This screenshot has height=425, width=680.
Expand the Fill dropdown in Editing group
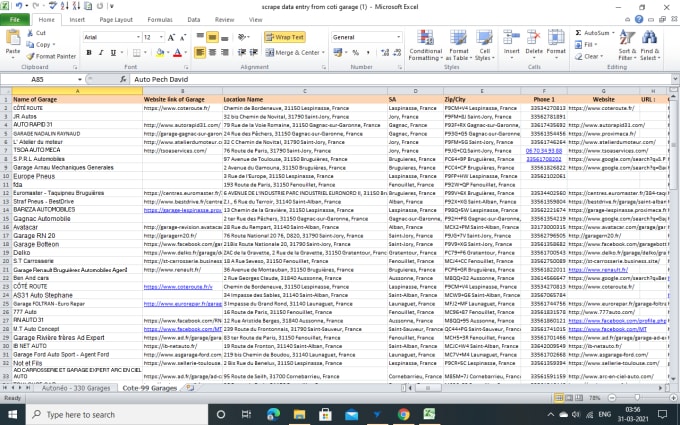(x=595, y=45)
